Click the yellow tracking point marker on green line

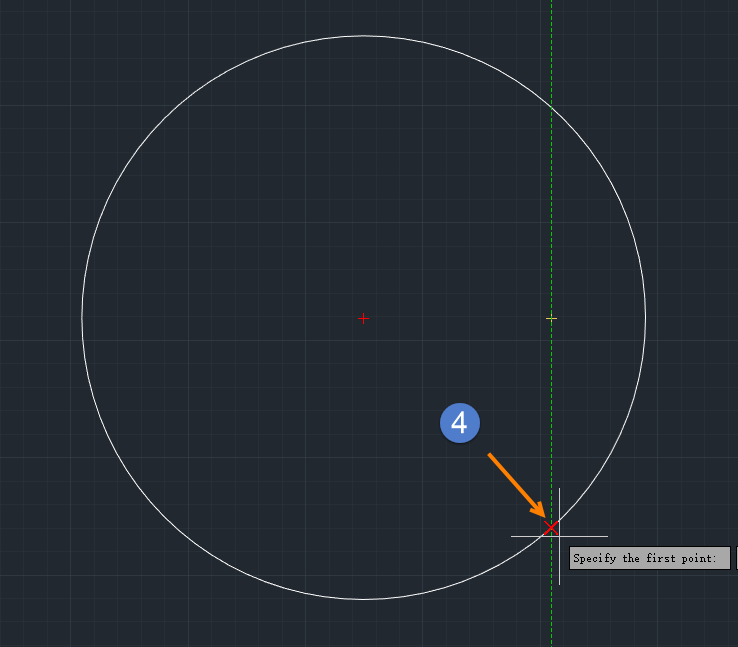[552, 319]
